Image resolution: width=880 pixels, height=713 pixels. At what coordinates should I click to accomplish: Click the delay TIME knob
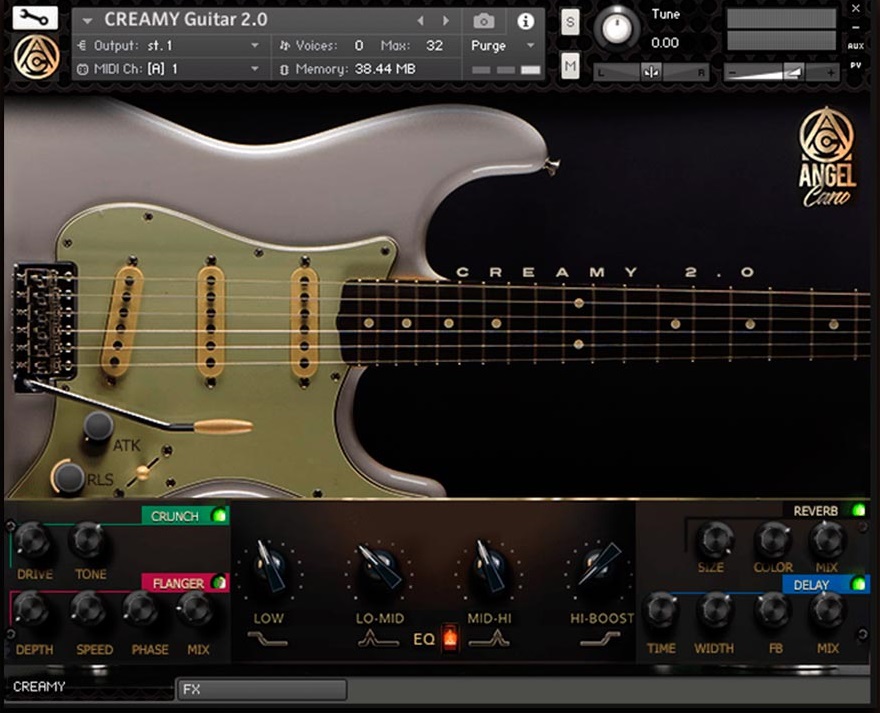[x=662, y=610]
